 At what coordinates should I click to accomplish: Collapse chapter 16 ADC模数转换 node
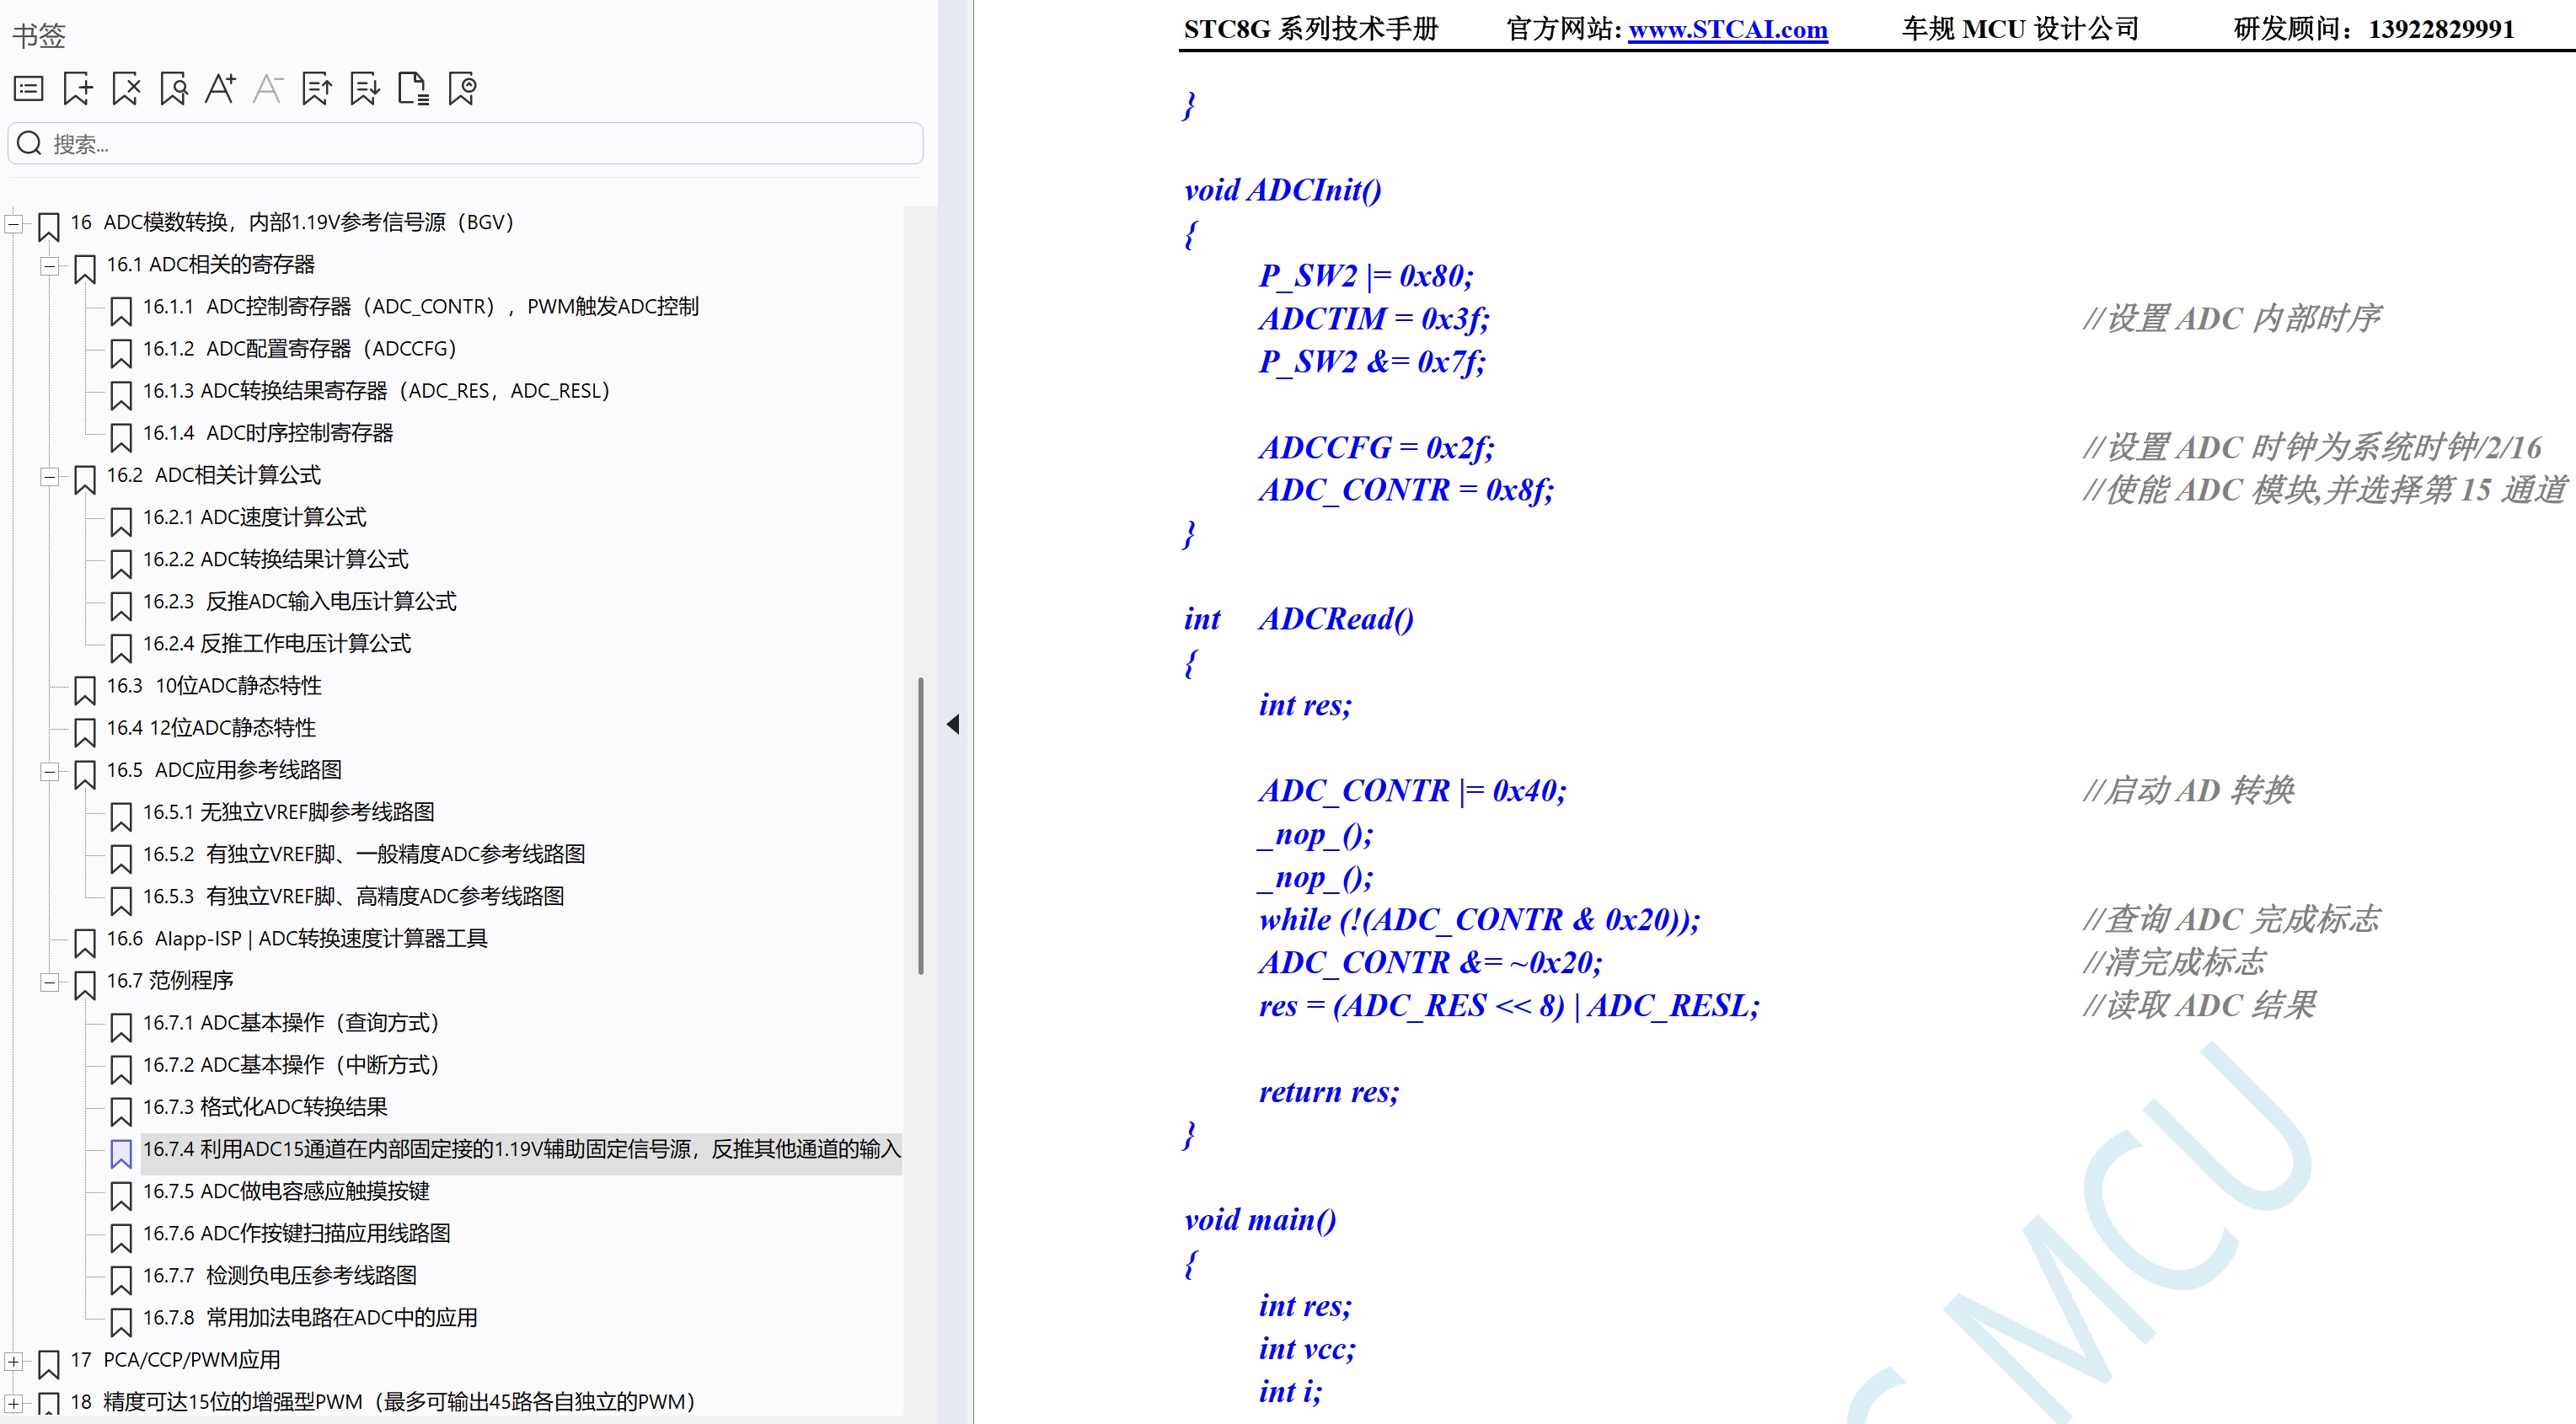click(14, 223)
